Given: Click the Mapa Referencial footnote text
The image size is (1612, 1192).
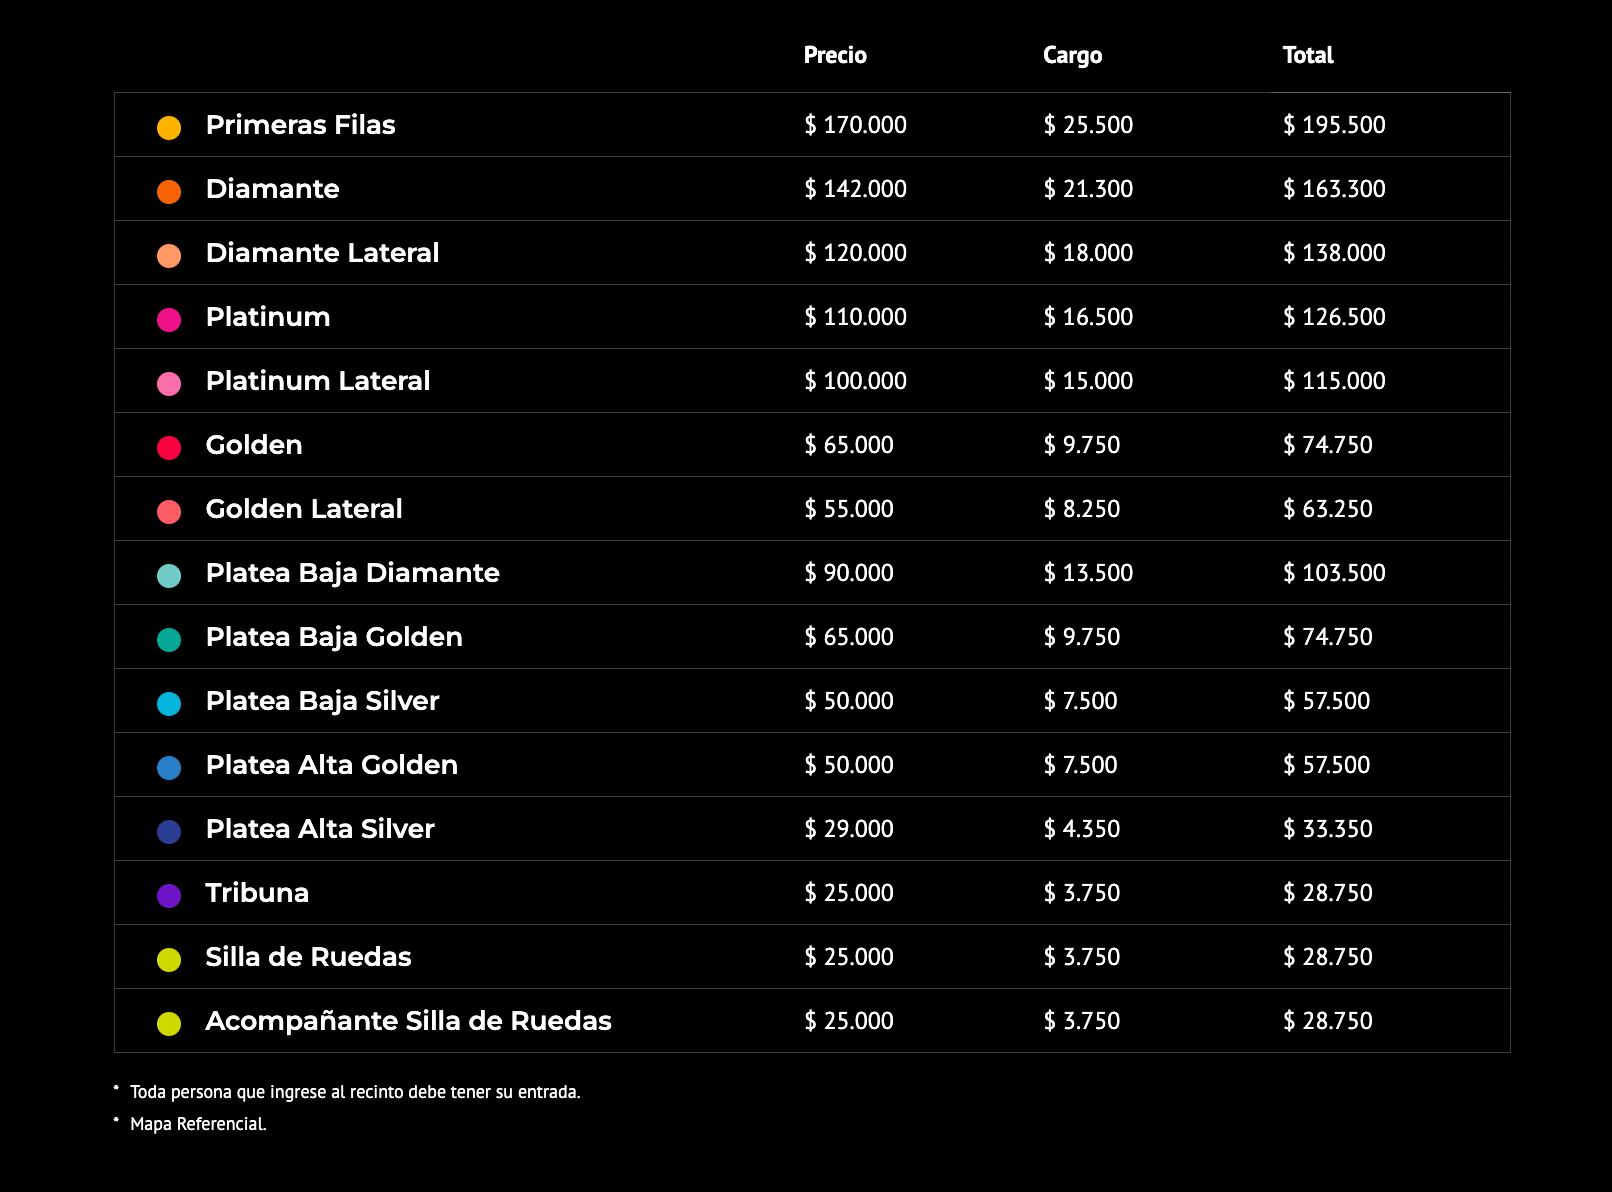Looking at the screenshot, I should [x=198, y=1124].
